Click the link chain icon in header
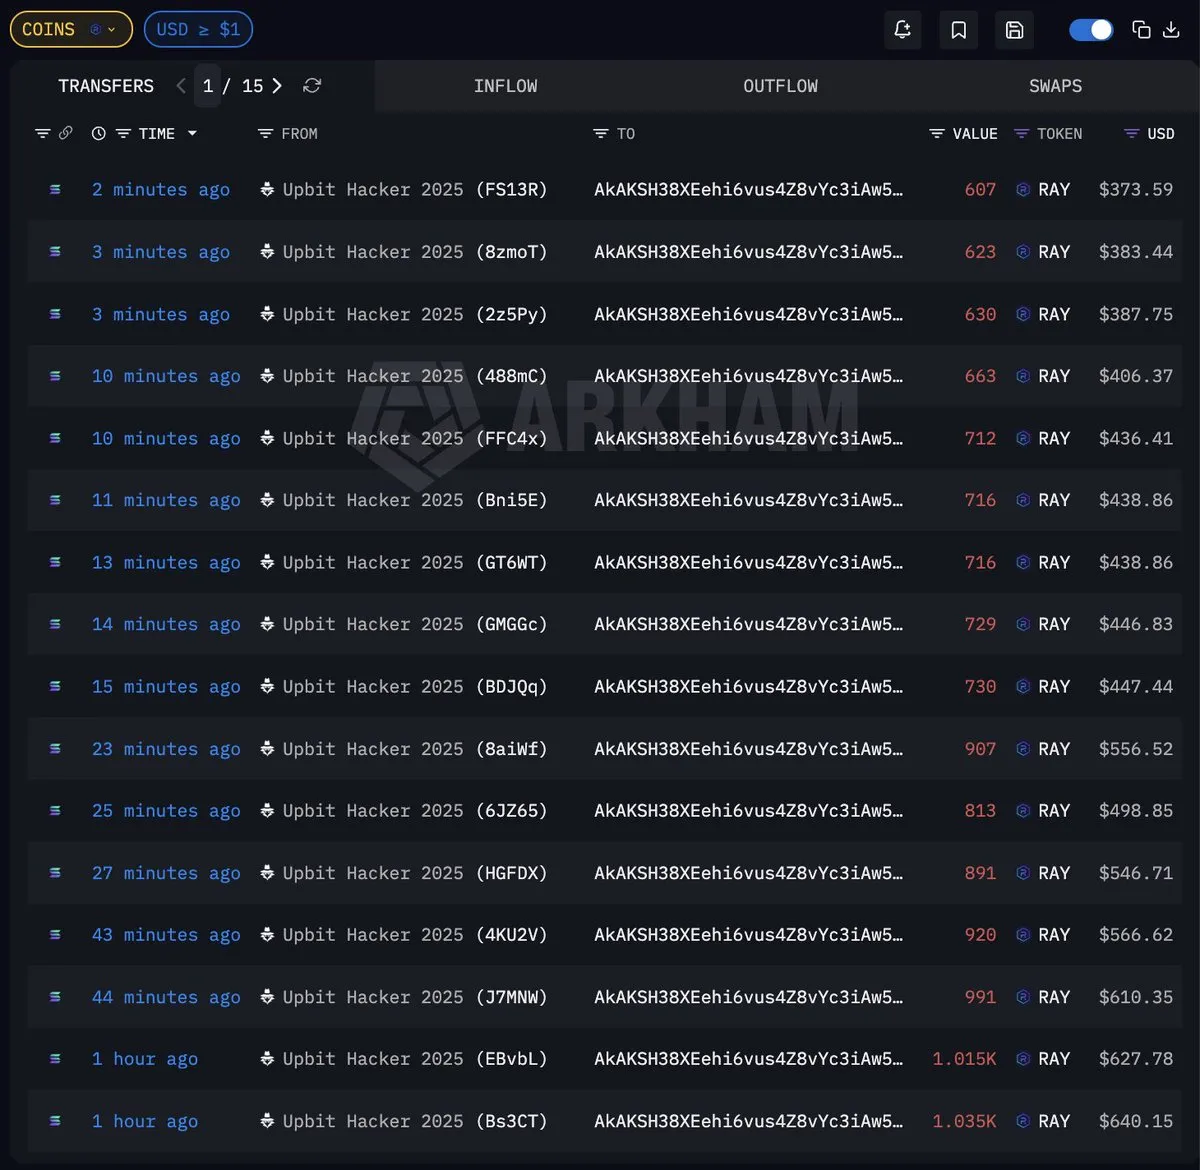The width and height of the screenshot is (1200, 1170). pos(66,133)
